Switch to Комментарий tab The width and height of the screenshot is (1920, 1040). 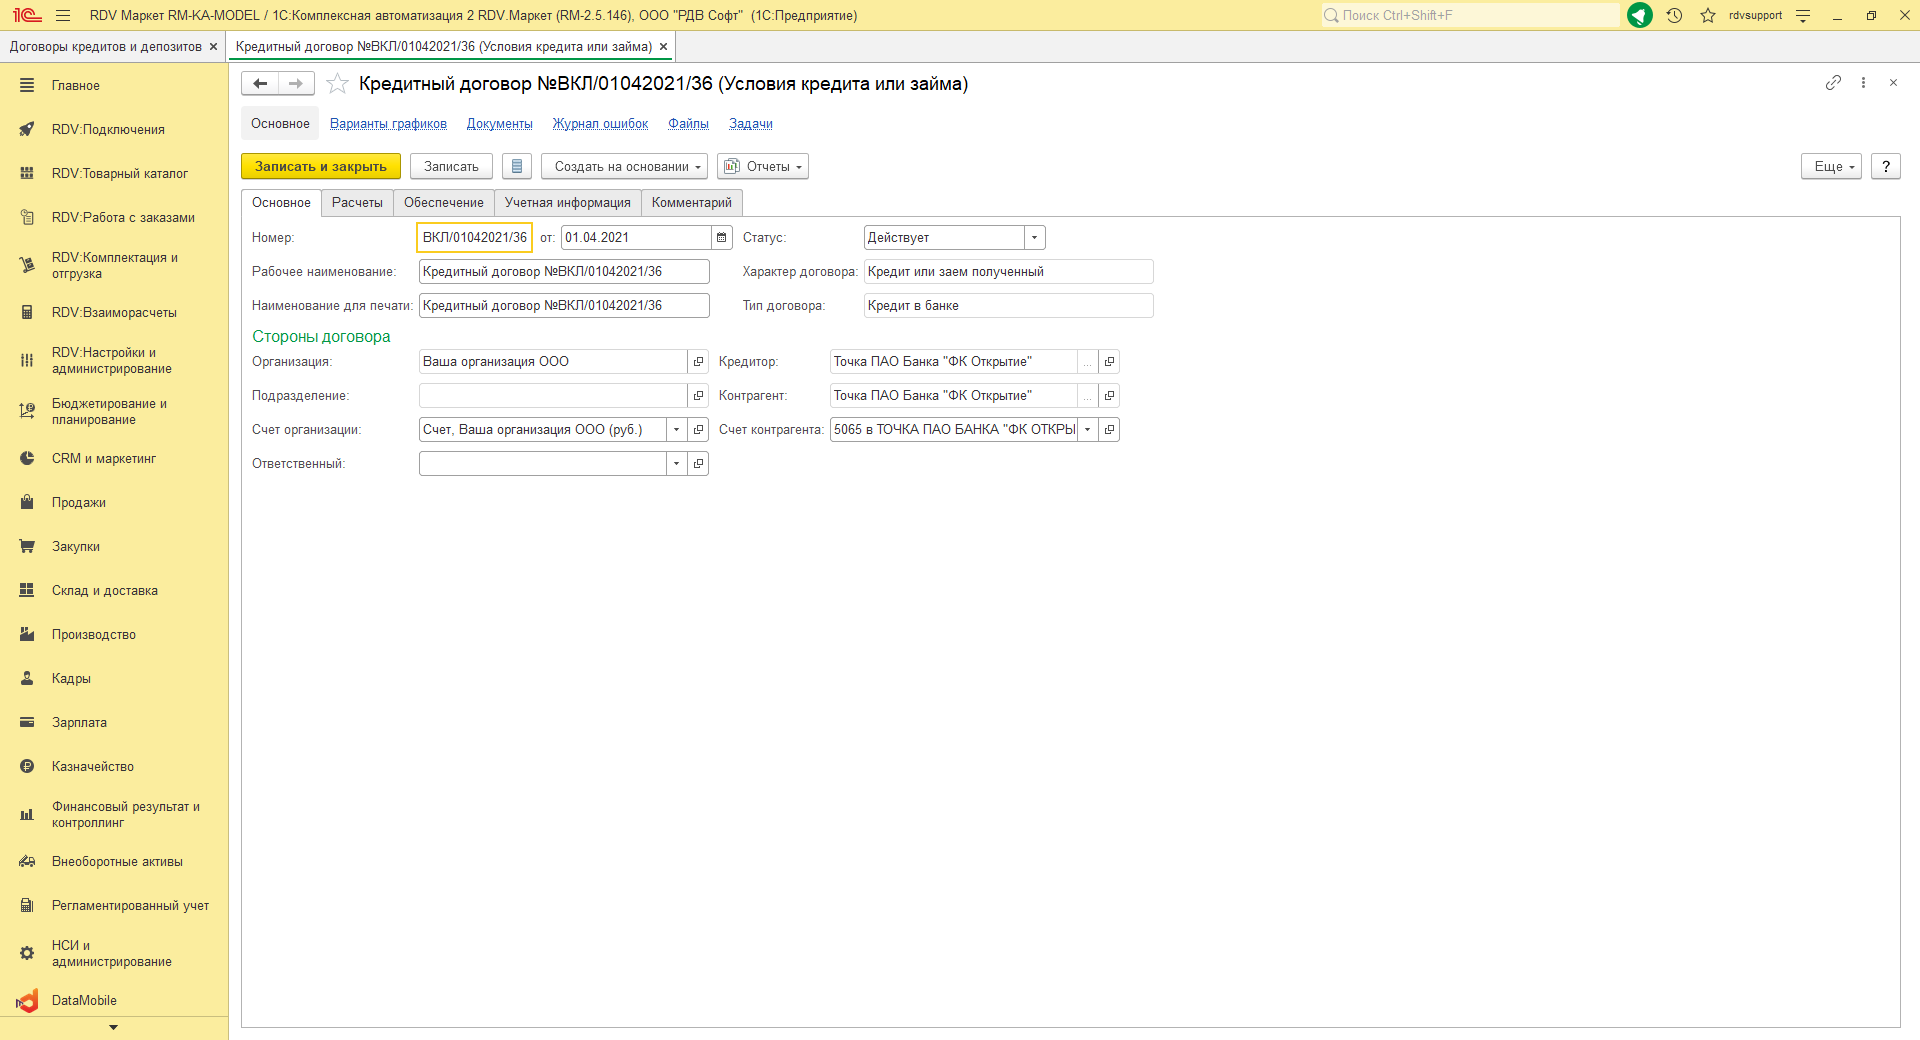point(692,202)
